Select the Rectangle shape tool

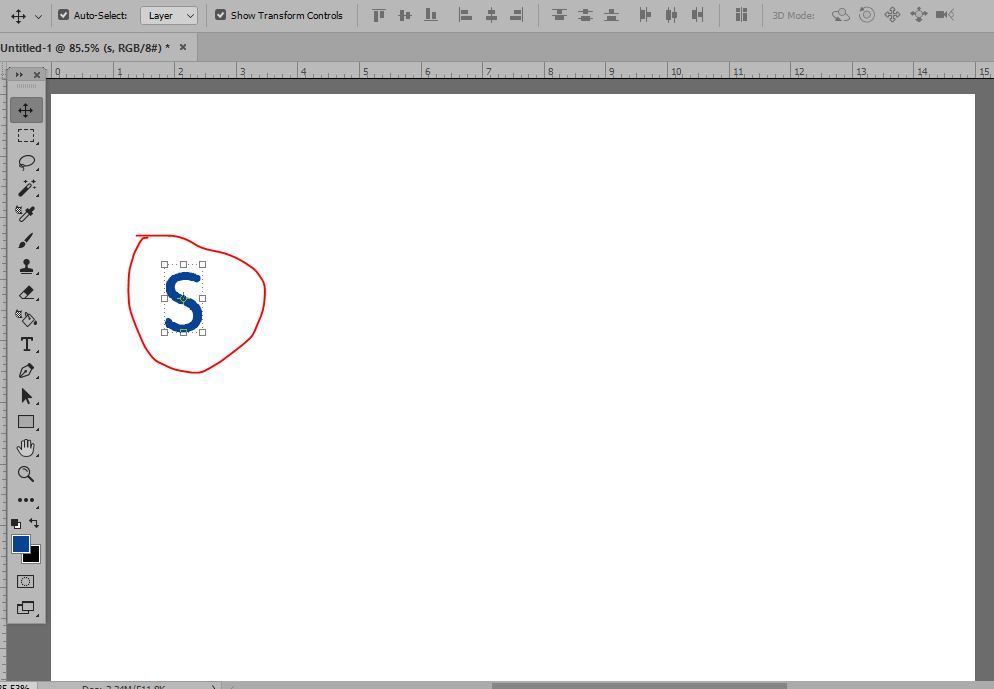point(26,422)
